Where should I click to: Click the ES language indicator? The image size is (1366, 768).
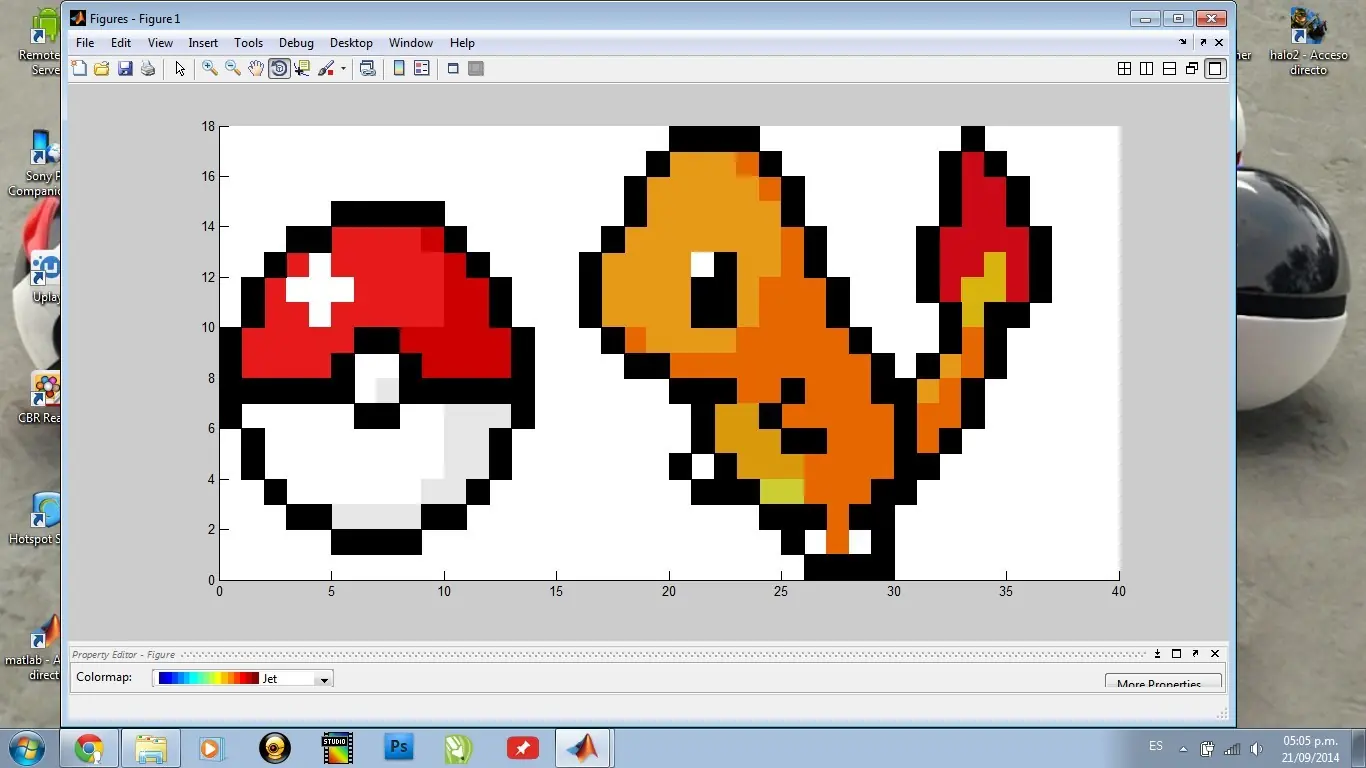[x=1156, y=746]
